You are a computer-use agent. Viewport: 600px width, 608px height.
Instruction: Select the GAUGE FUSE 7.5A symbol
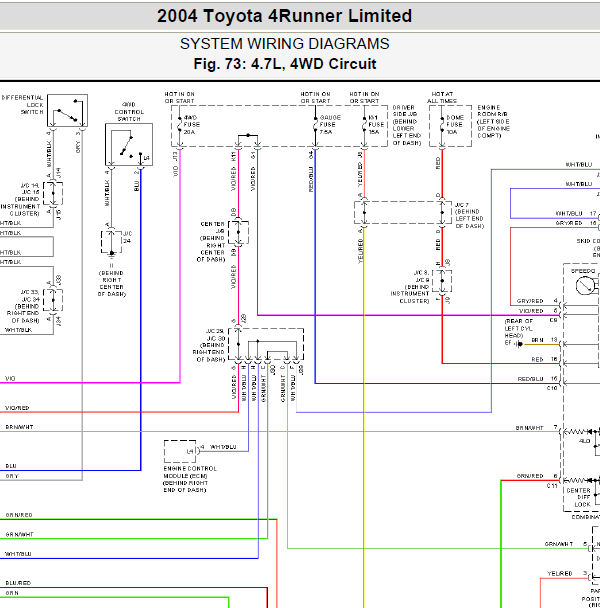click(x=315, y=124)
